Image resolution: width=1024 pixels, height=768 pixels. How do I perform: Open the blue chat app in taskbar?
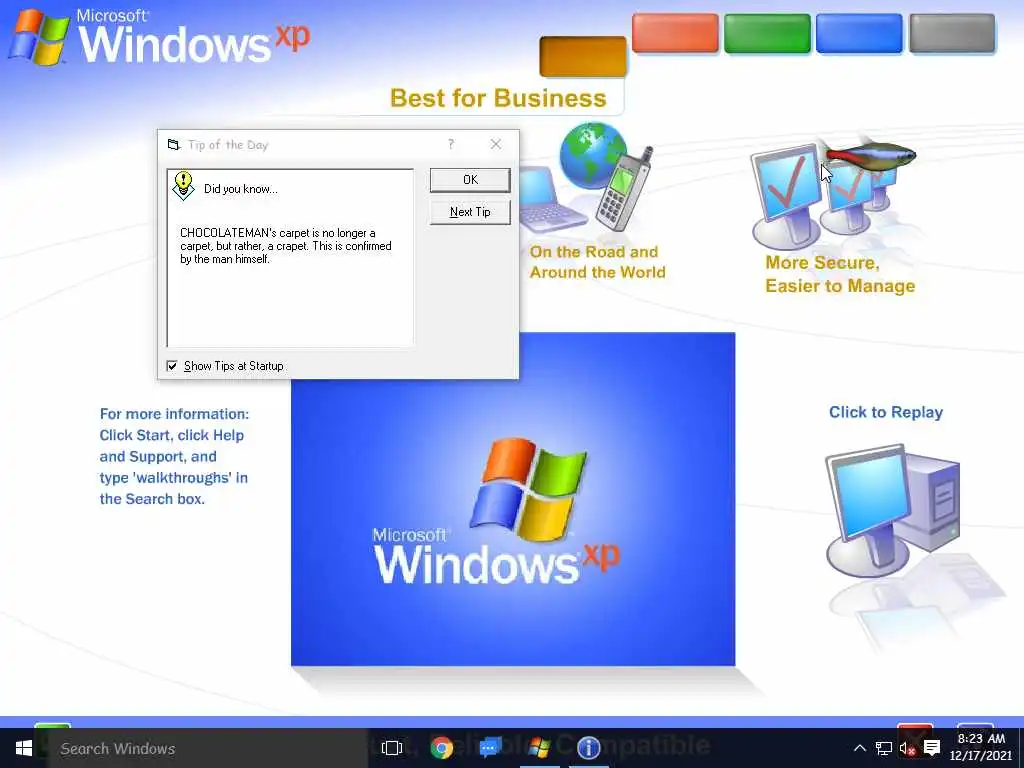pos(490,748)
